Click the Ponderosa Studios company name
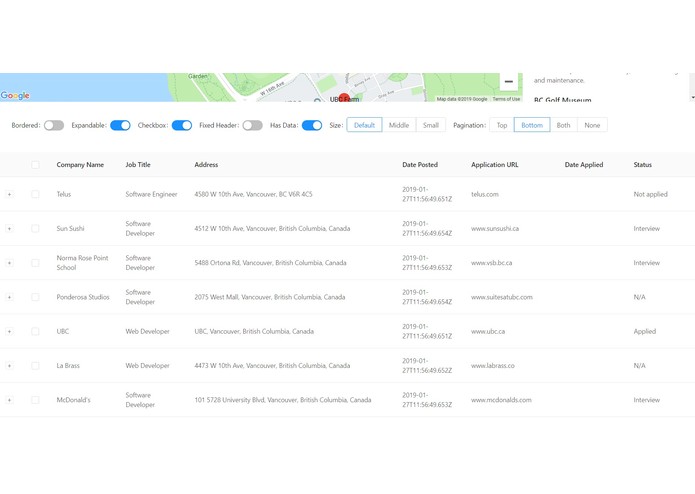 point(83,297)
